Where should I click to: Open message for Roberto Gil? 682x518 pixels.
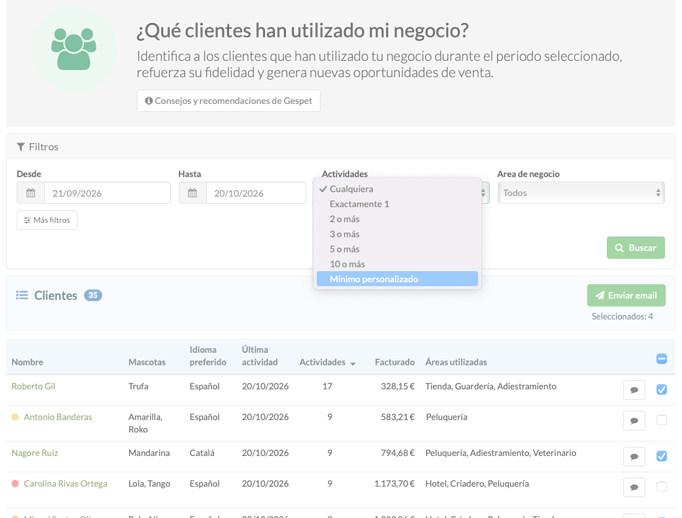(x=634, y=390)
